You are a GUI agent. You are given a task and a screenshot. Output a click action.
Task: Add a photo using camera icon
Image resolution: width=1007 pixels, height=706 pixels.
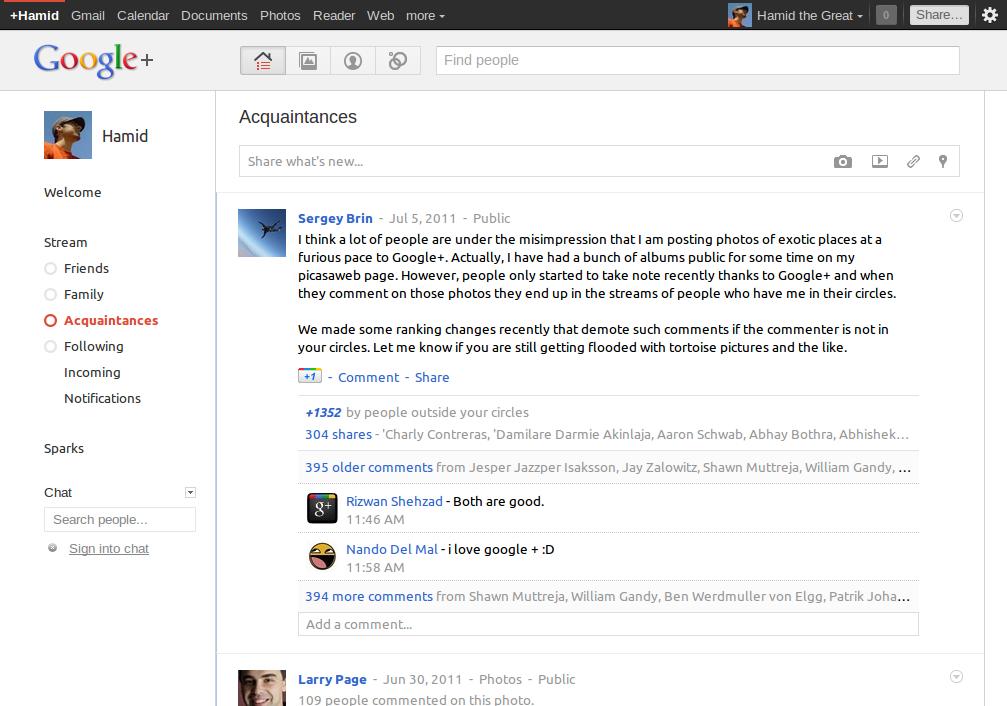pos(843,161)
